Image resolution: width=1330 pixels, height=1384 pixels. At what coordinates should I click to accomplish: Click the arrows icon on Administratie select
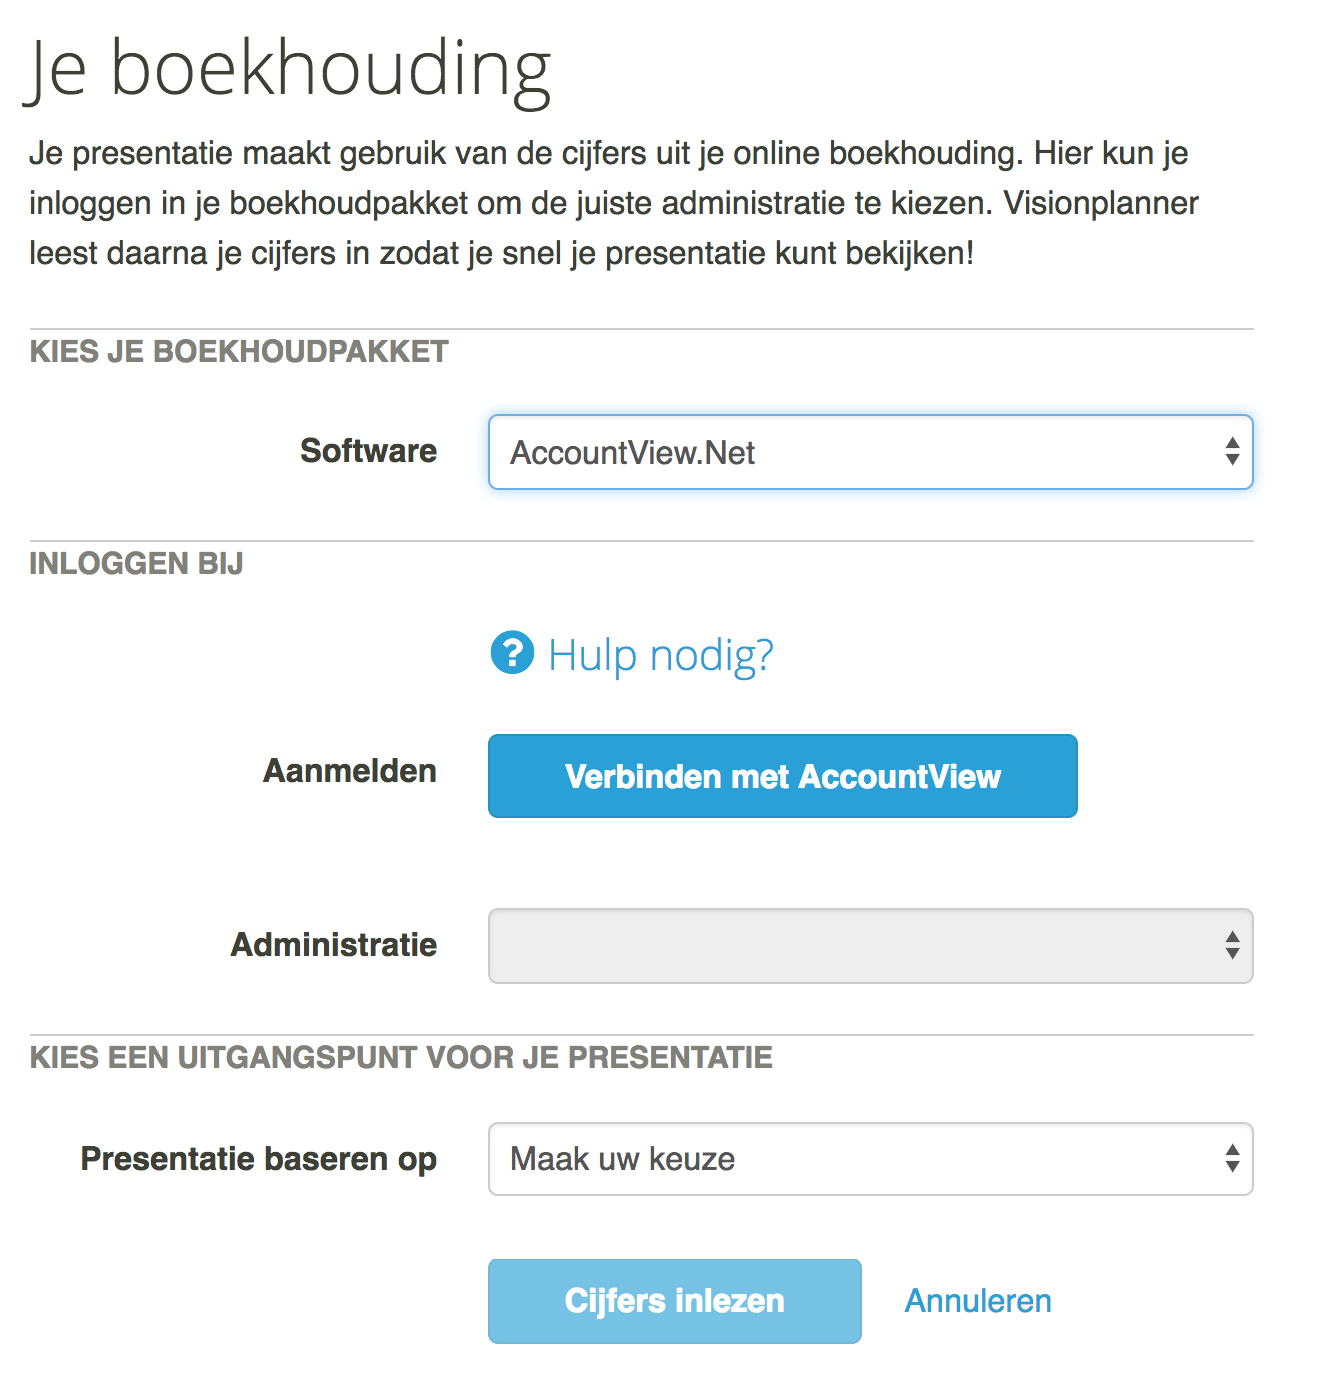tap(1232, 946)
